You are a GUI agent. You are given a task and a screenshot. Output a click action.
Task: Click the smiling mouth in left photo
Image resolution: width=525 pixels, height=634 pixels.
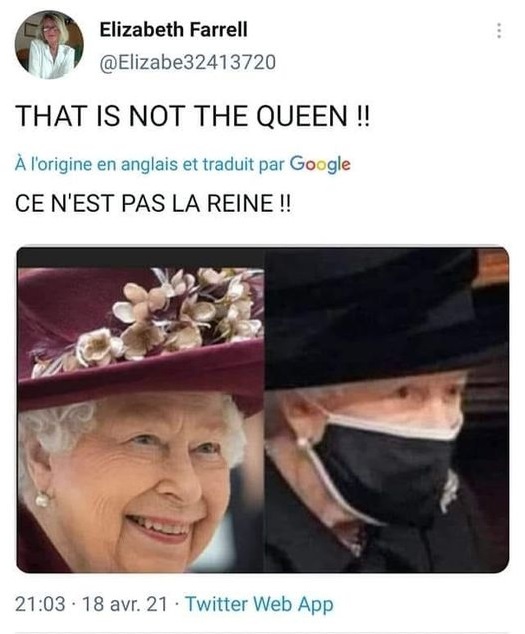(160, 527)
